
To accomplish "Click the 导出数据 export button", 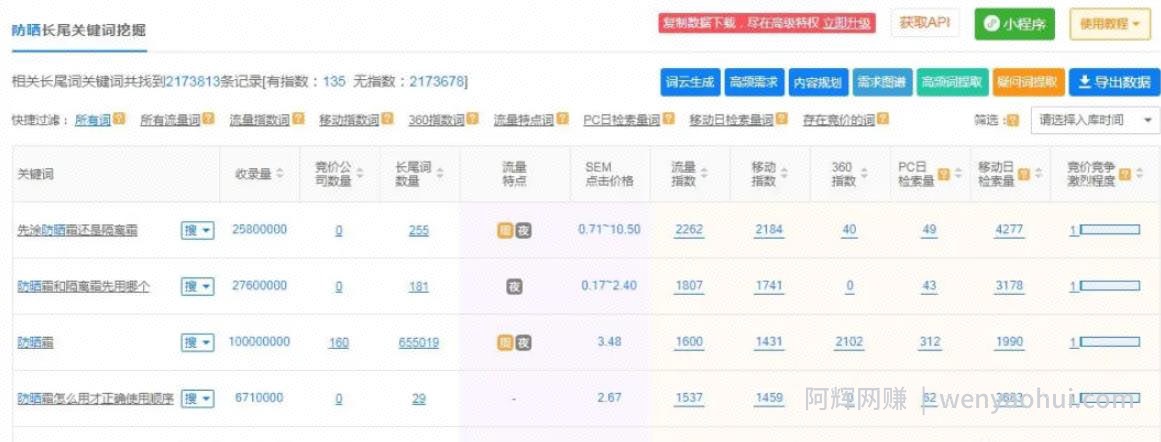I will [1114, 82].
